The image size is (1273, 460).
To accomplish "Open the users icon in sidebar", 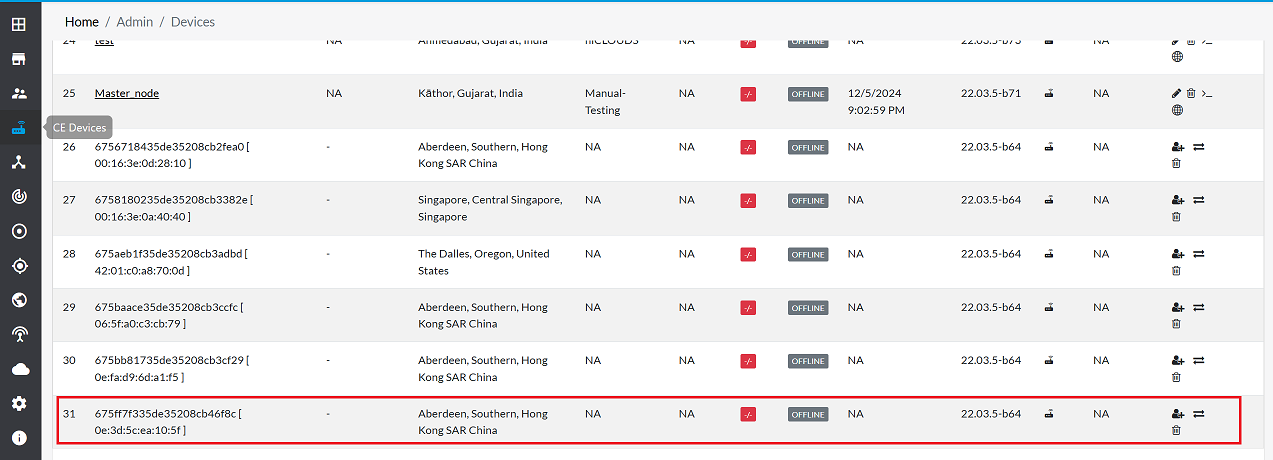I will (x=19, y=93).
